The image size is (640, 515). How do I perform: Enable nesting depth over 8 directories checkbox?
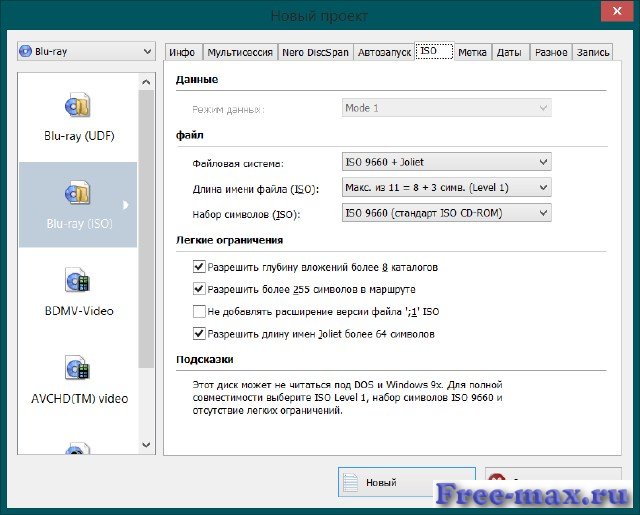click(199, 267)
